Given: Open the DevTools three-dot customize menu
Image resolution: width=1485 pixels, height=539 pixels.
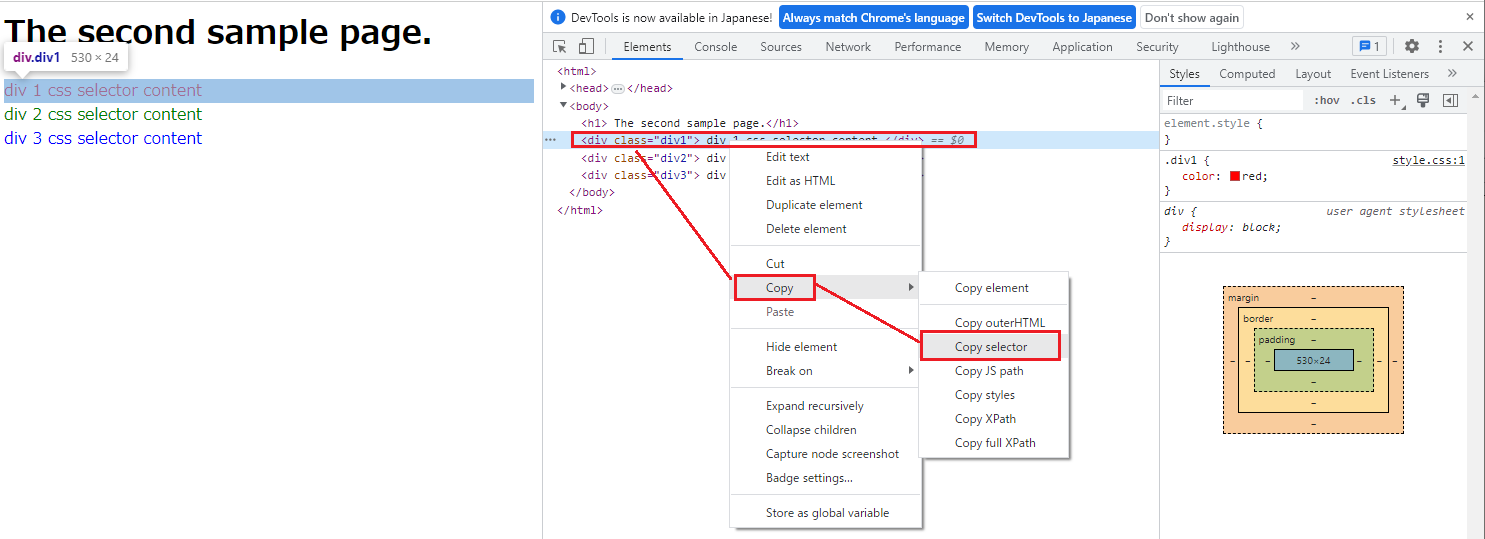Looking at the screenshot, I should point(1440,47).
